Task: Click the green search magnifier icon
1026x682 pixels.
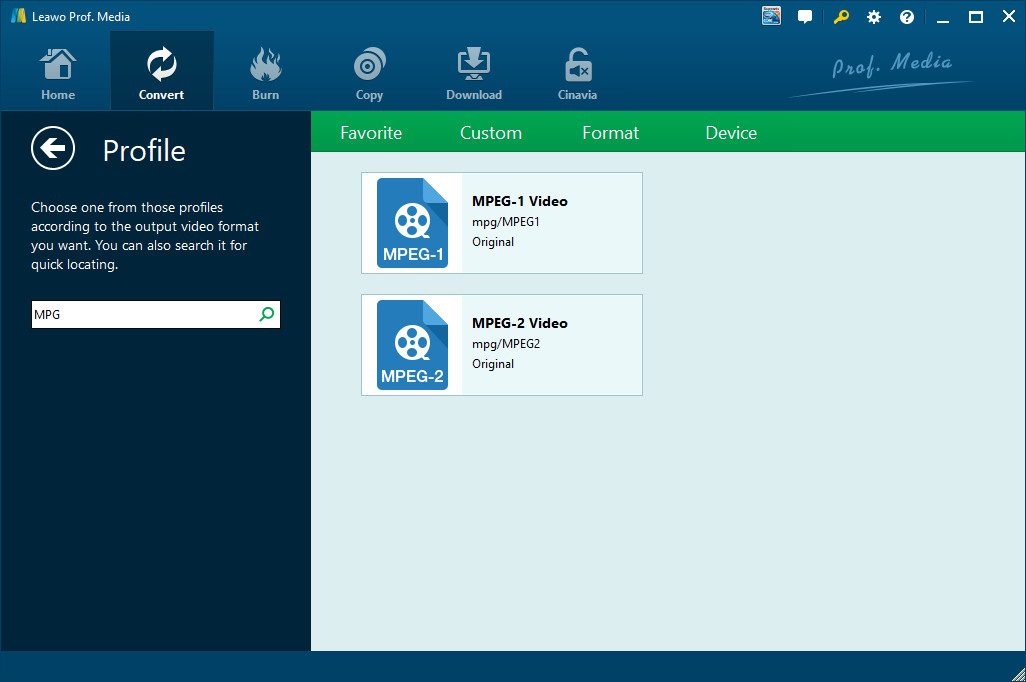Action: [267, 314]
